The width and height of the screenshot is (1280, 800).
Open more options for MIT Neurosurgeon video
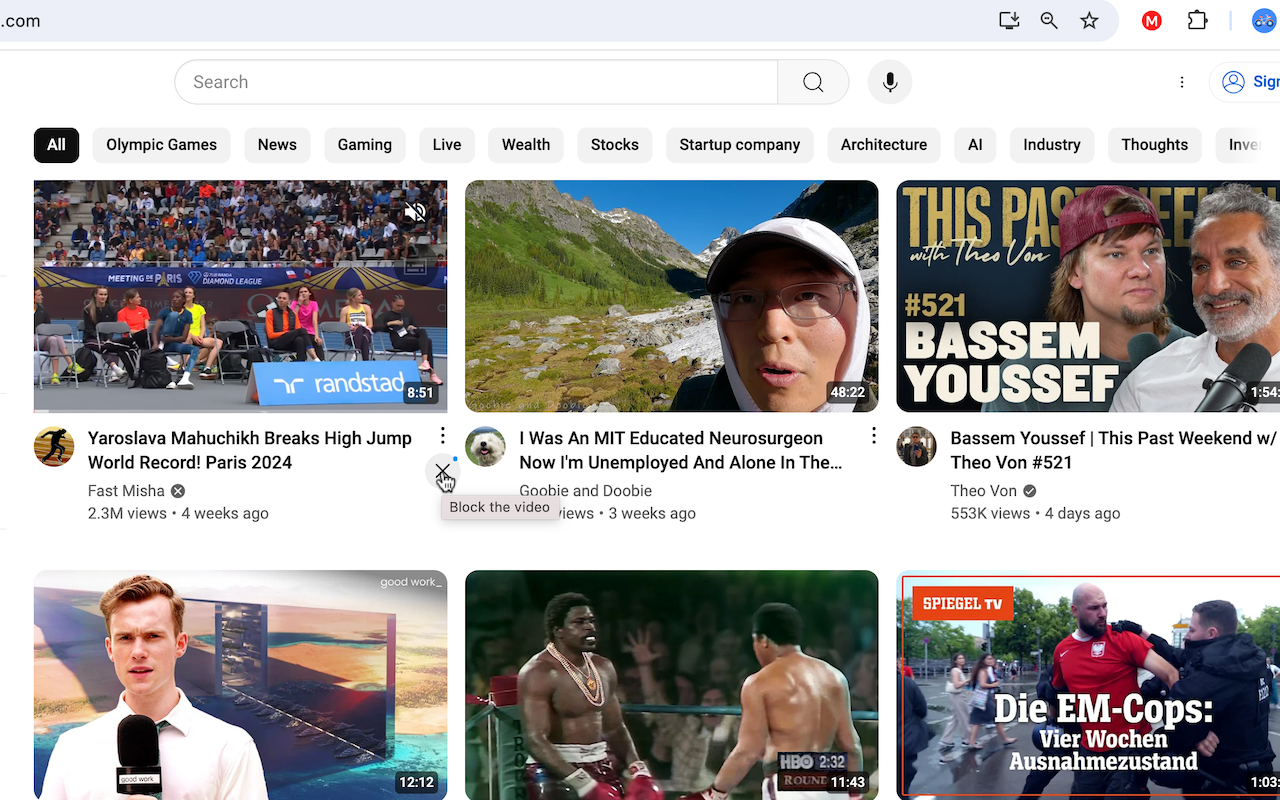[x=873, y=436]
